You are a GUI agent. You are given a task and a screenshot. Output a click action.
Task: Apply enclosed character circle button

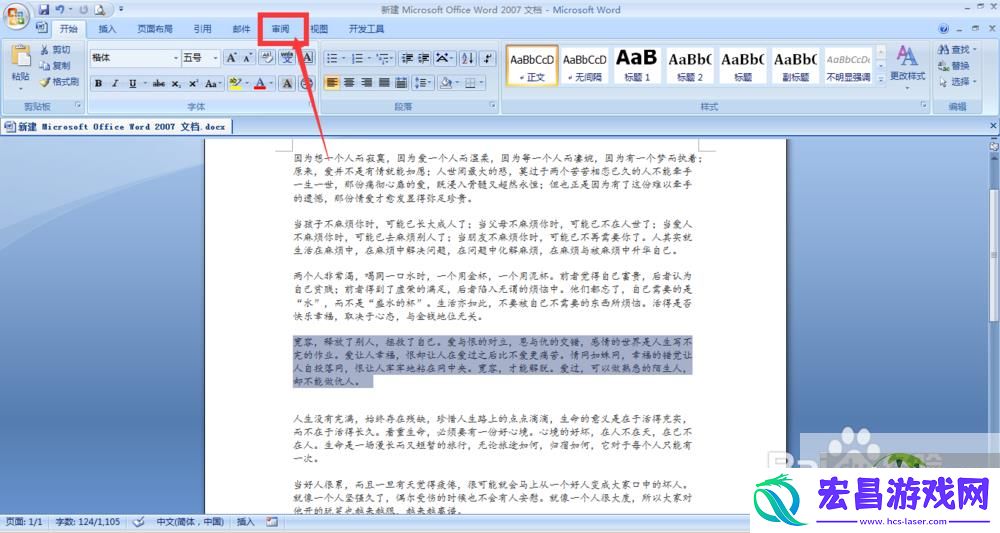[307, 84]
